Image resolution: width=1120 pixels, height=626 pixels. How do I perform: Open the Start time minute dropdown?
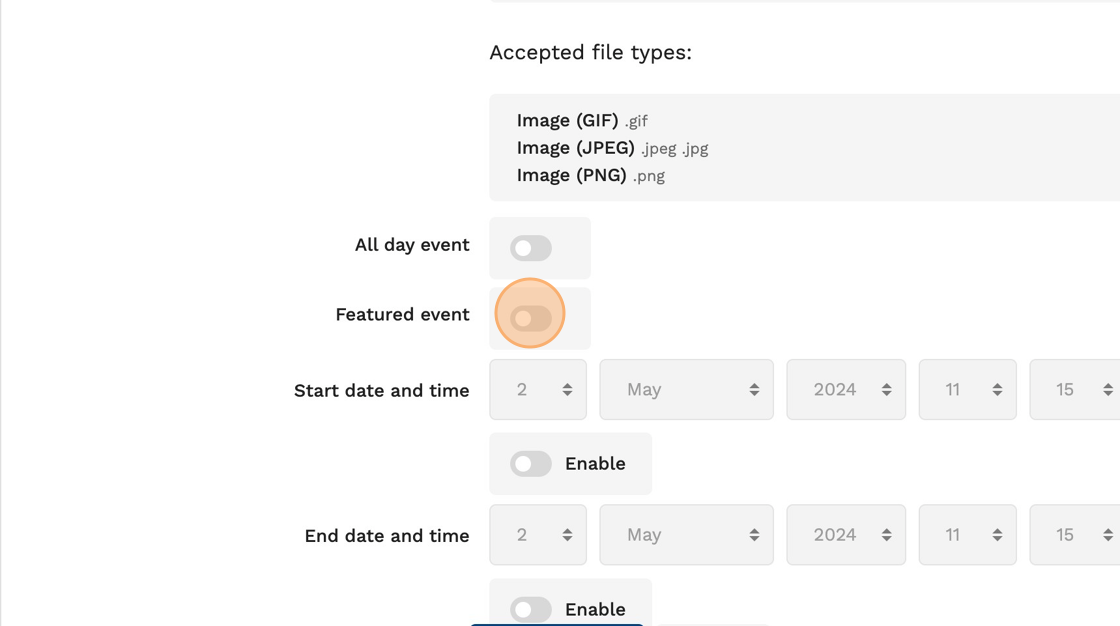click(1076, 390)
